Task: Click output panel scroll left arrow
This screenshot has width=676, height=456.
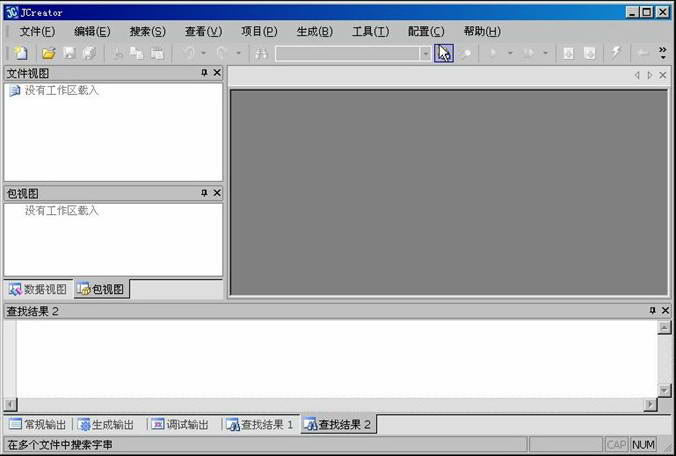Action: coord(11,405)
